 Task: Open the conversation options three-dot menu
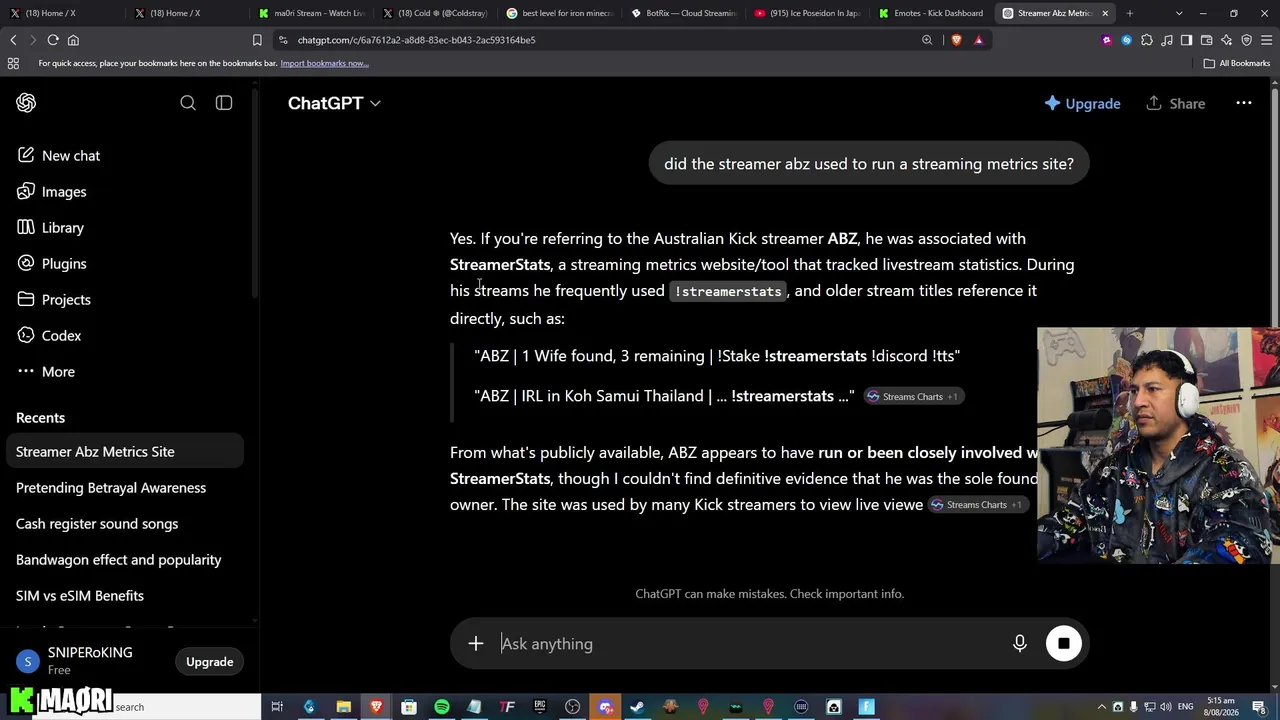[1244, 103]
